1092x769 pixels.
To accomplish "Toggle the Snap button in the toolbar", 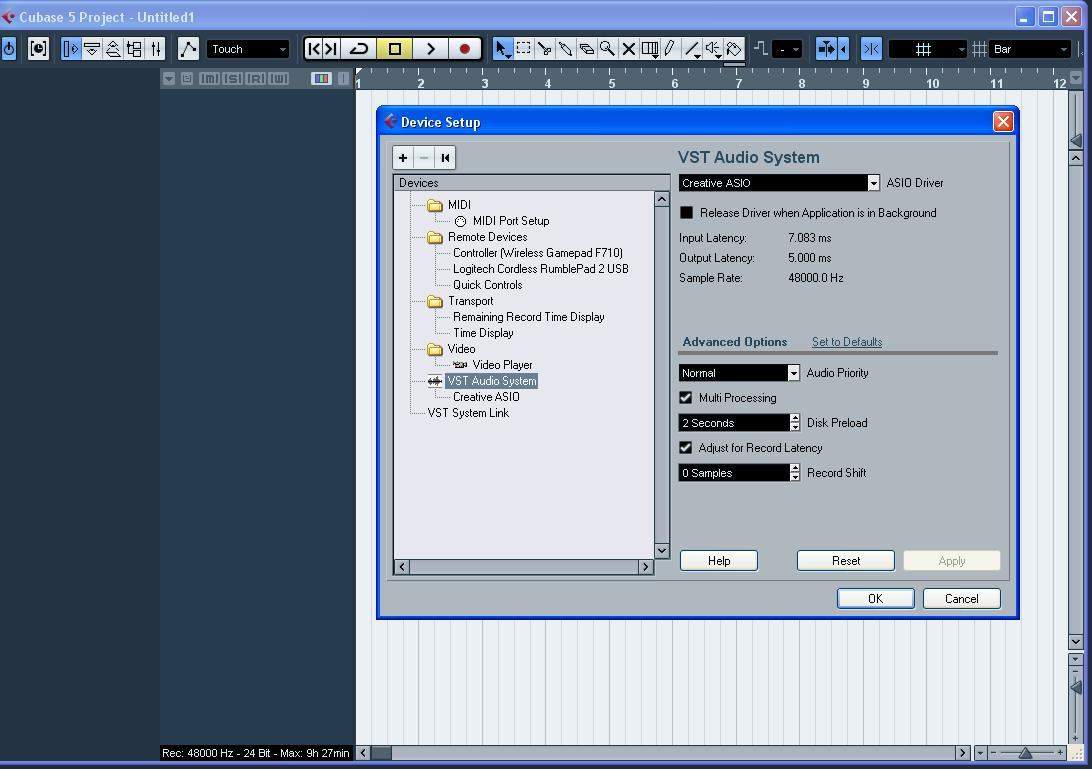I will (871, 49).
